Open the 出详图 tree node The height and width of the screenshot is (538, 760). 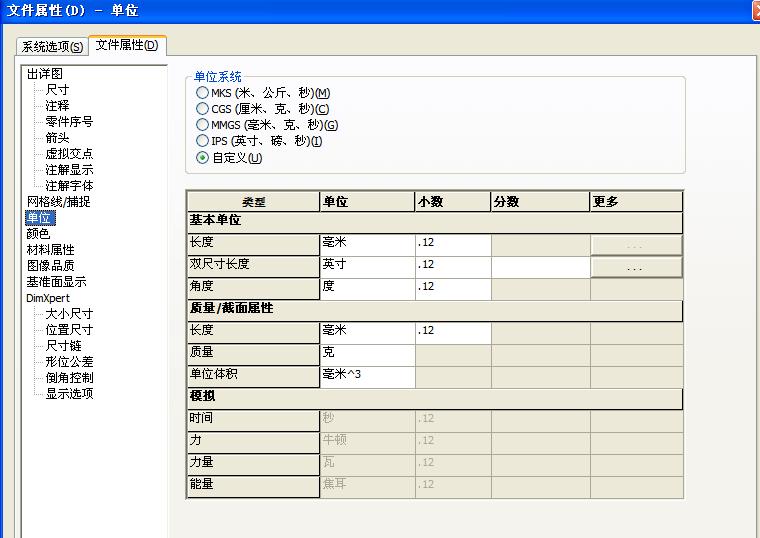(45, 74)
